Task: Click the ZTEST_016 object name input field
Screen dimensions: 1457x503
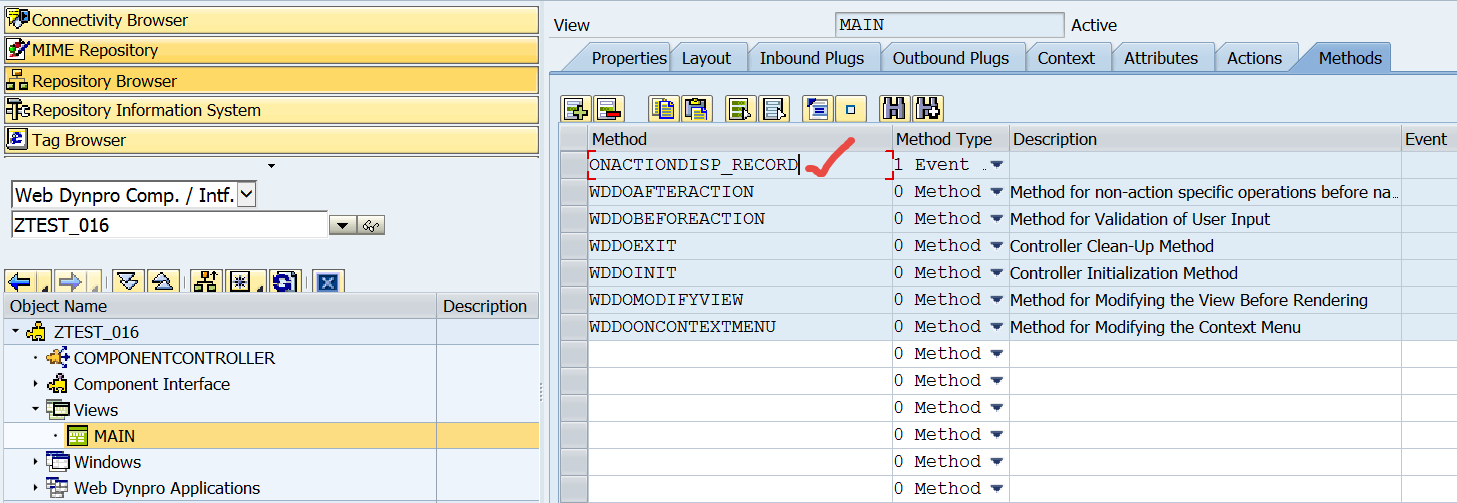Action: [x=168, y=226]
